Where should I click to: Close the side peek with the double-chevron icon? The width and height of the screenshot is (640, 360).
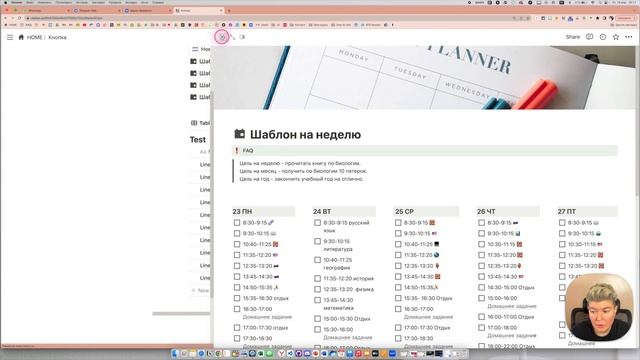(x=222, y=37)
